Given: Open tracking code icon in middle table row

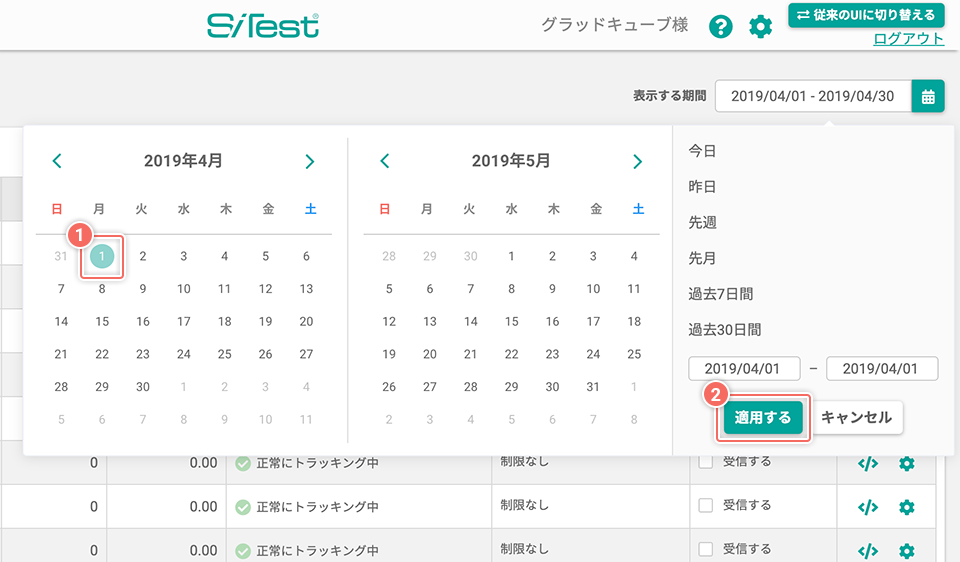Looking at the screenshot, I should [x=868, y=507].
